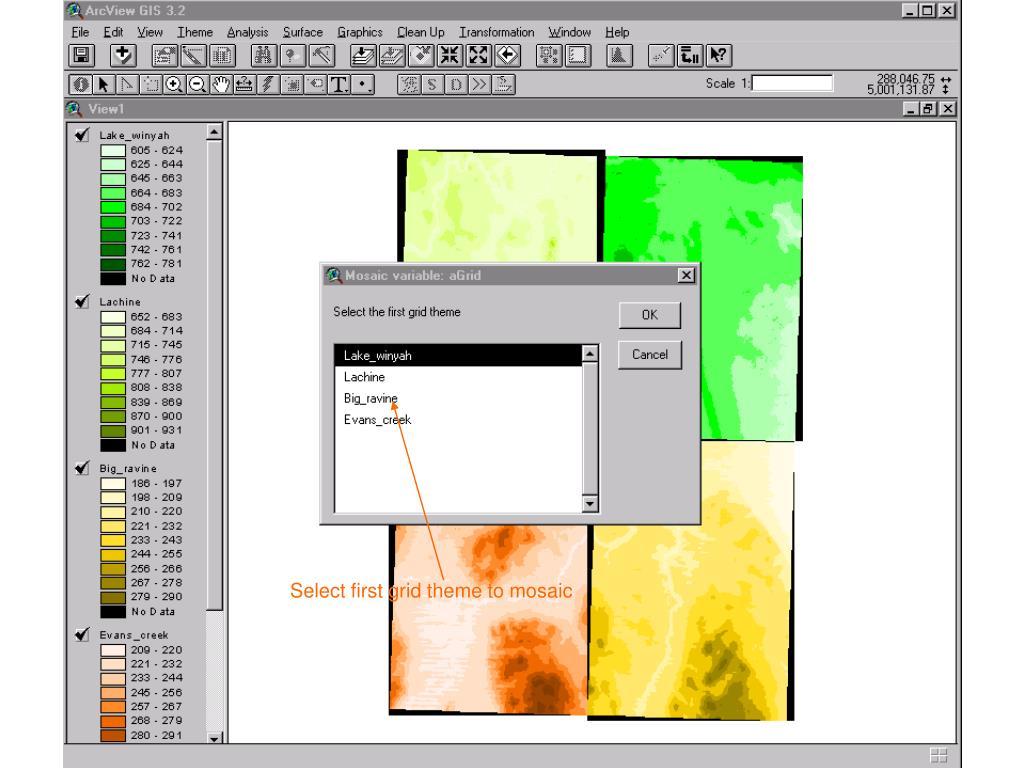Select the Label tag tool

[315, 84]
